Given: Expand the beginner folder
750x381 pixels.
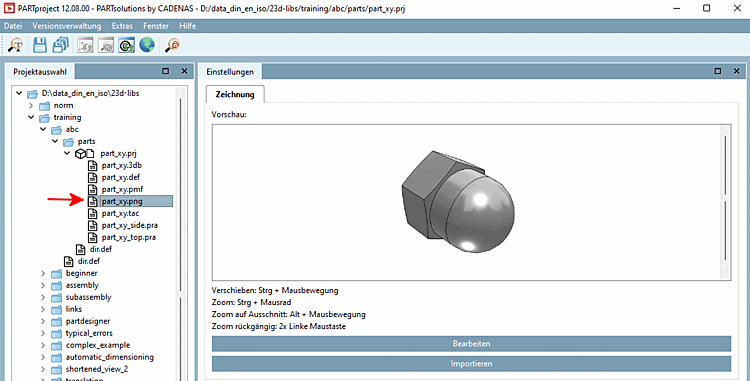Looking at the screenshot, I should tap(43, 273).
